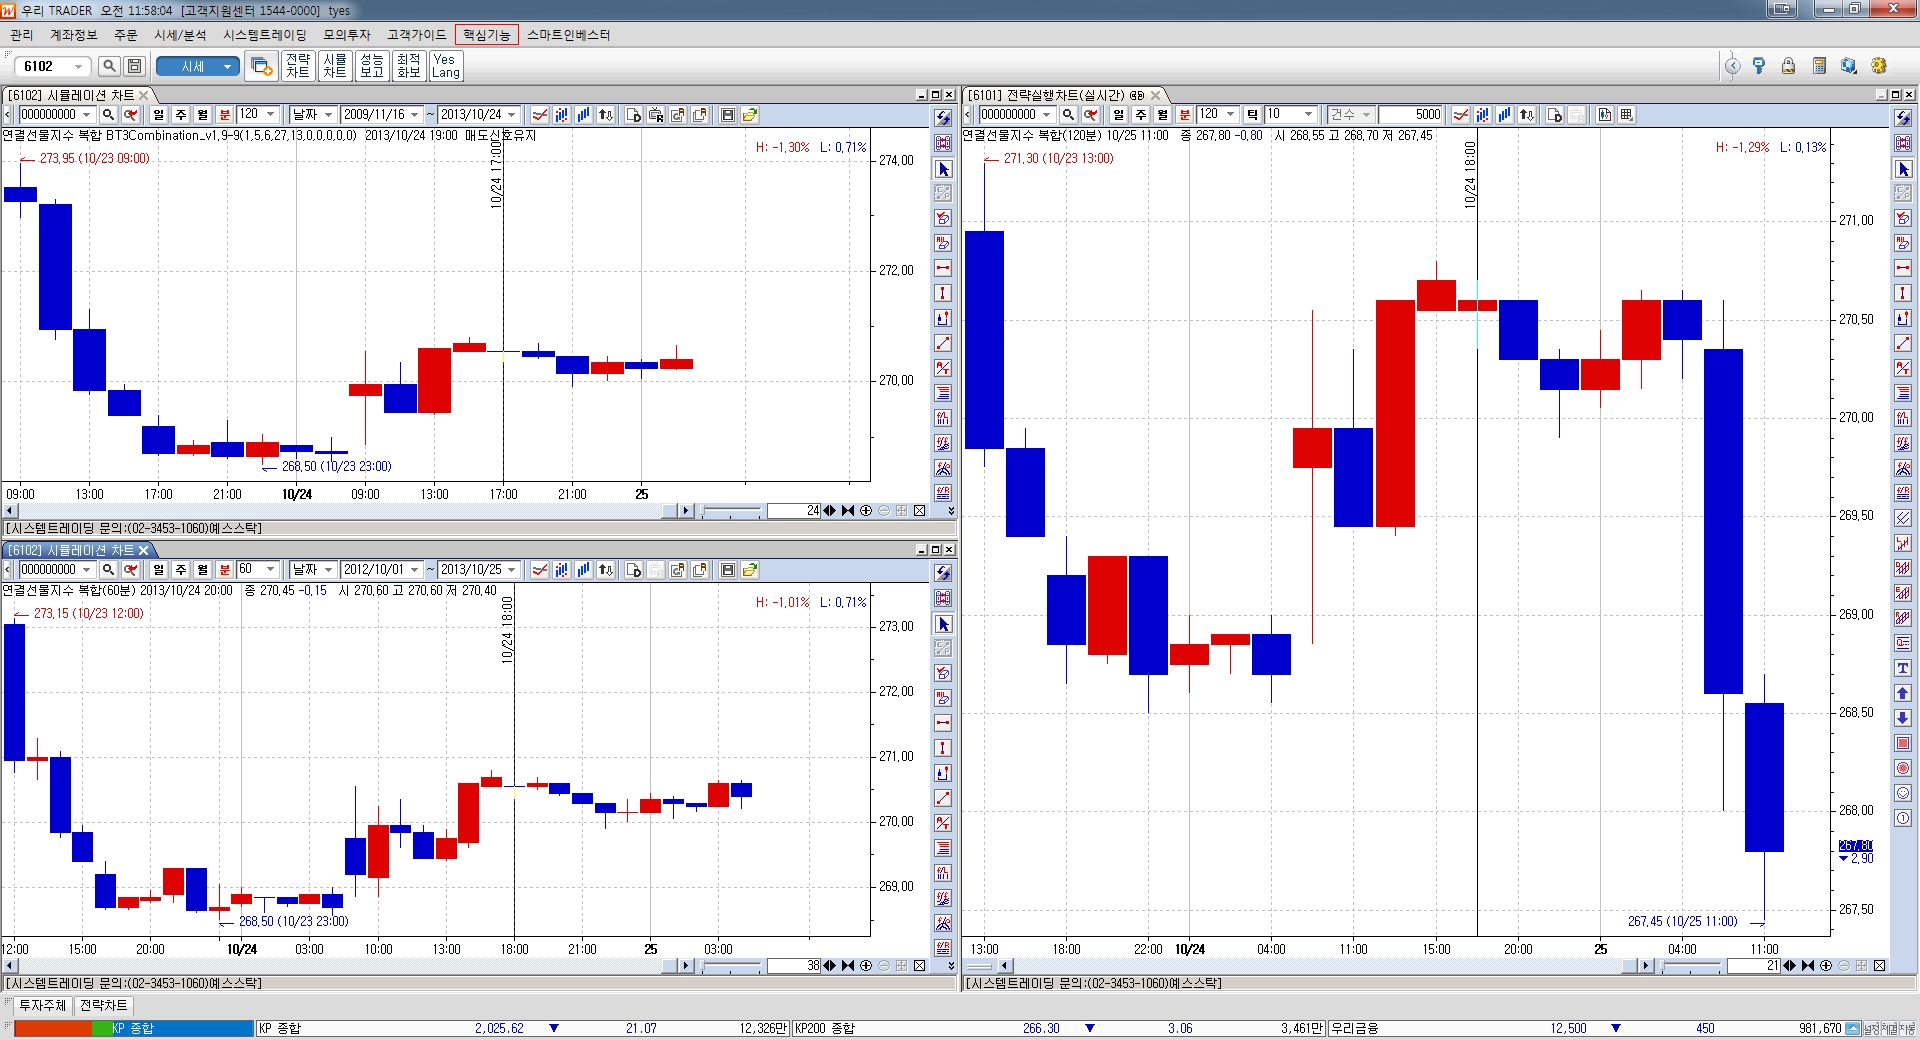Click the gear settings icon at top right
The image size is (1920, 1040).
tap(1879, 66)
